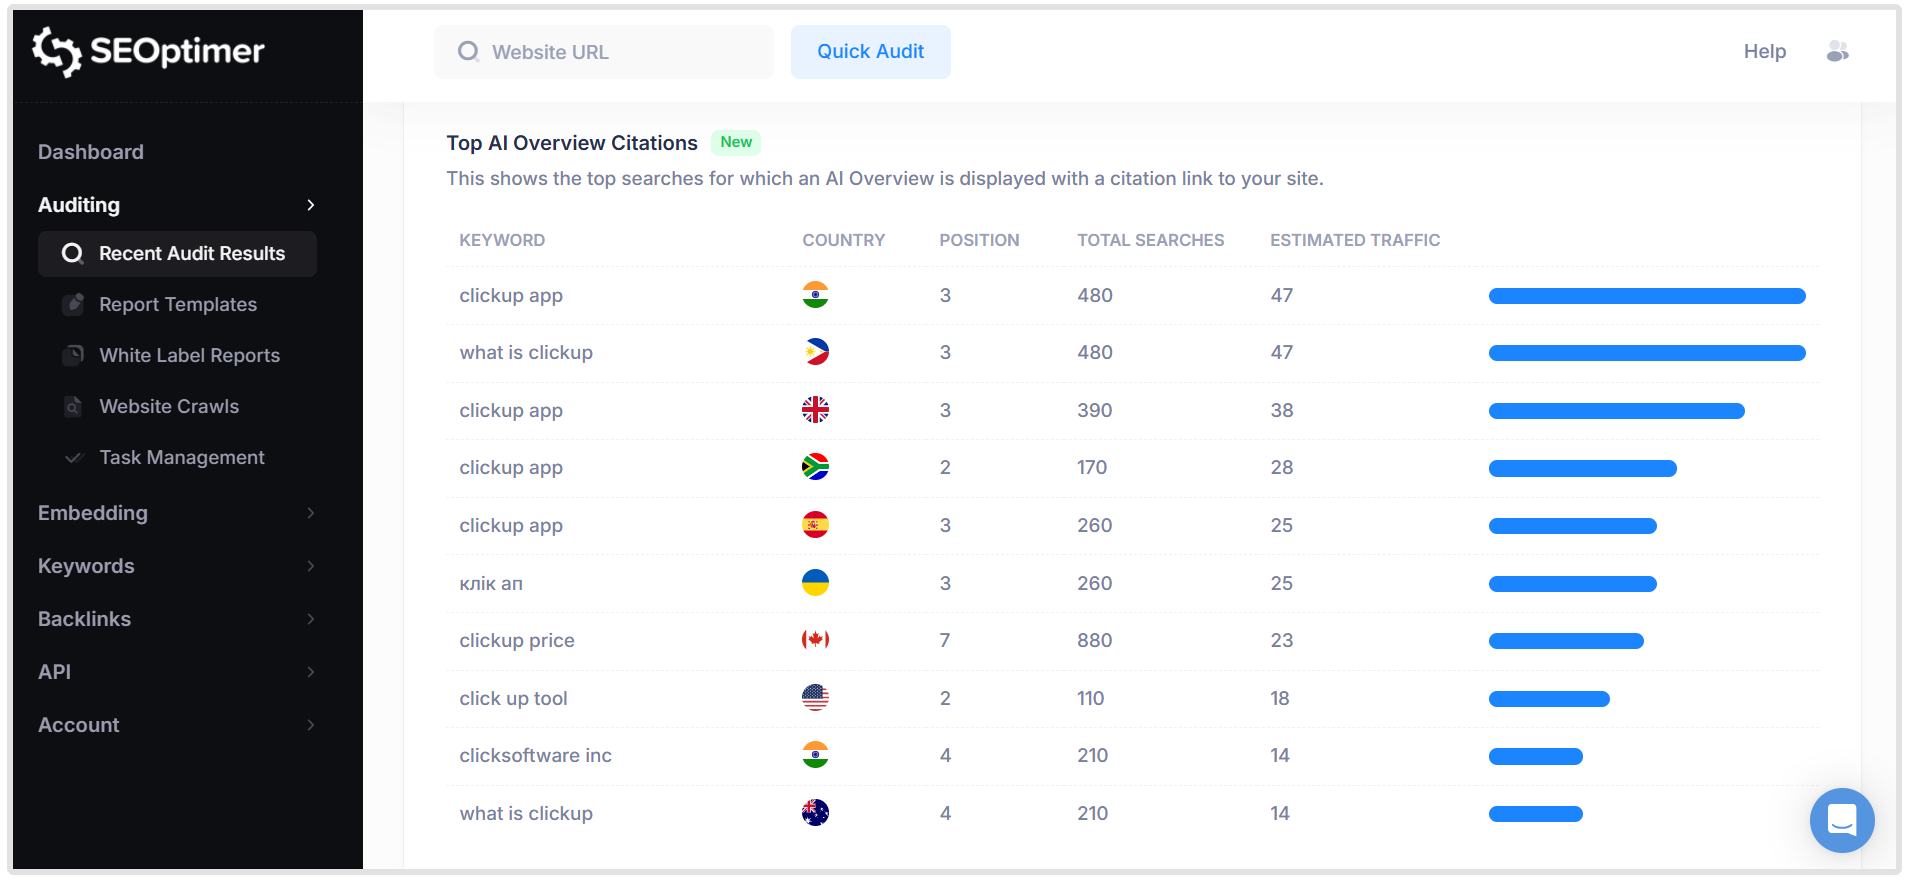This screenshot has width=1910, height=880.
Task: Click the Website Crawls sidebar icon
Action: click(73, 406)
